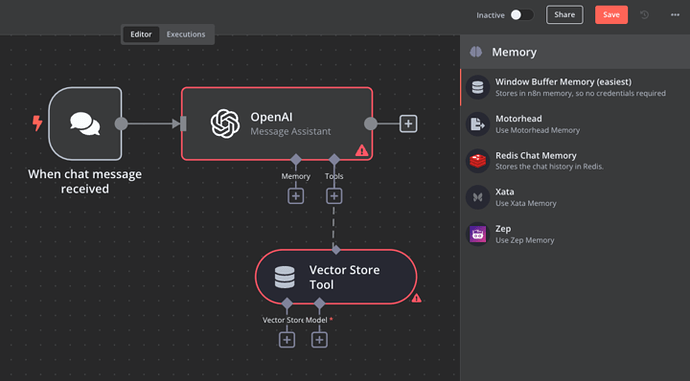Image resolution: width=690 pixels, height=381 pixels.
Task: Click the Window Buffer Memory database icon
Action: [478, 87]
